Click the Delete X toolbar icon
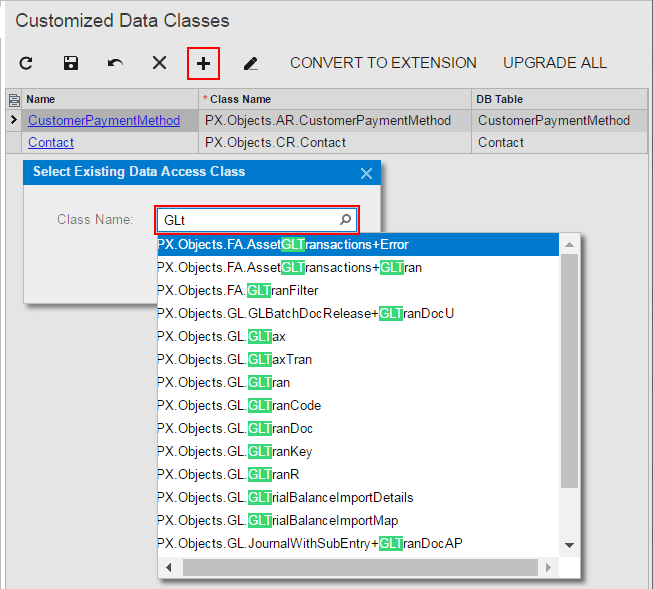Screen dimensions: 653x589 click(x=159, y=63)
